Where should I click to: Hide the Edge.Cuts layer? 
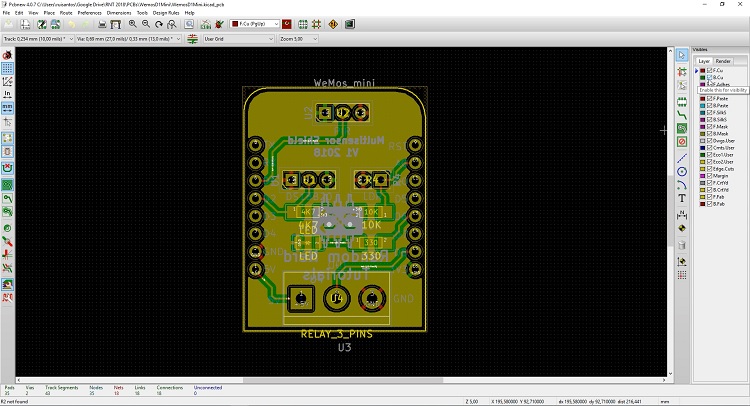[x=707, y=169]
